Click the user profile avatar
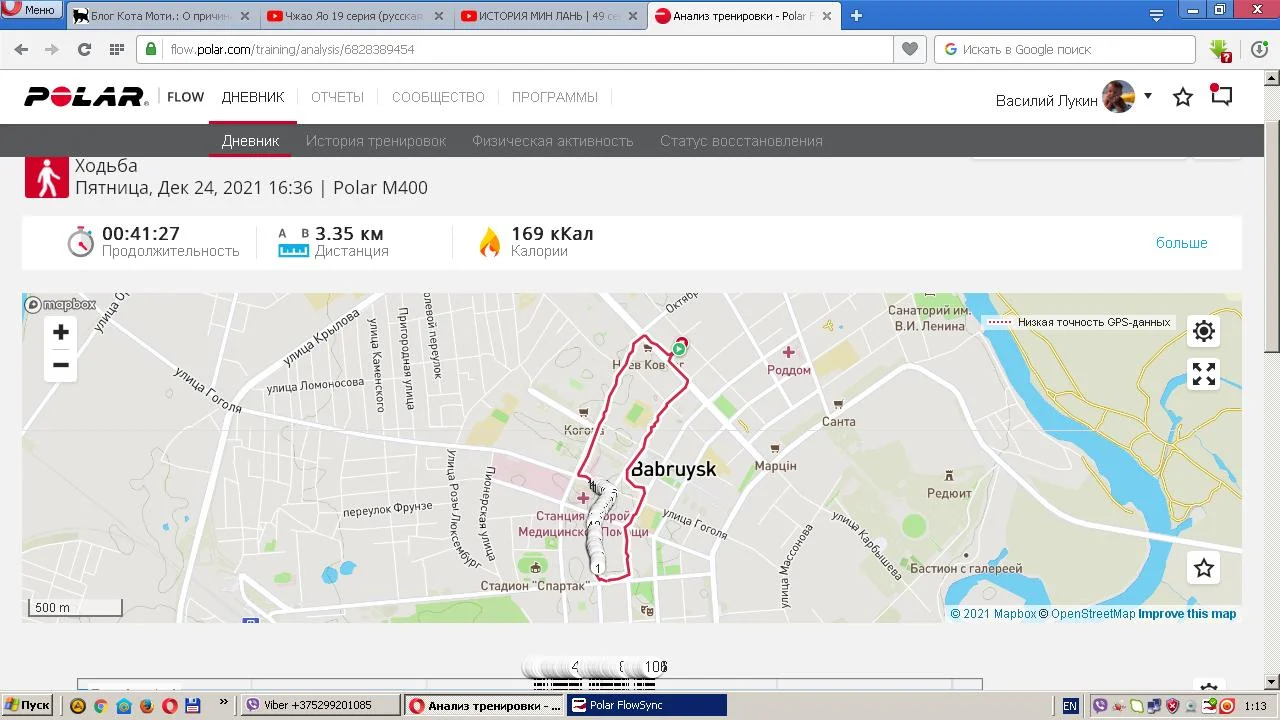The width and height of the screenshot is (1280, 720). (1119, 97)
